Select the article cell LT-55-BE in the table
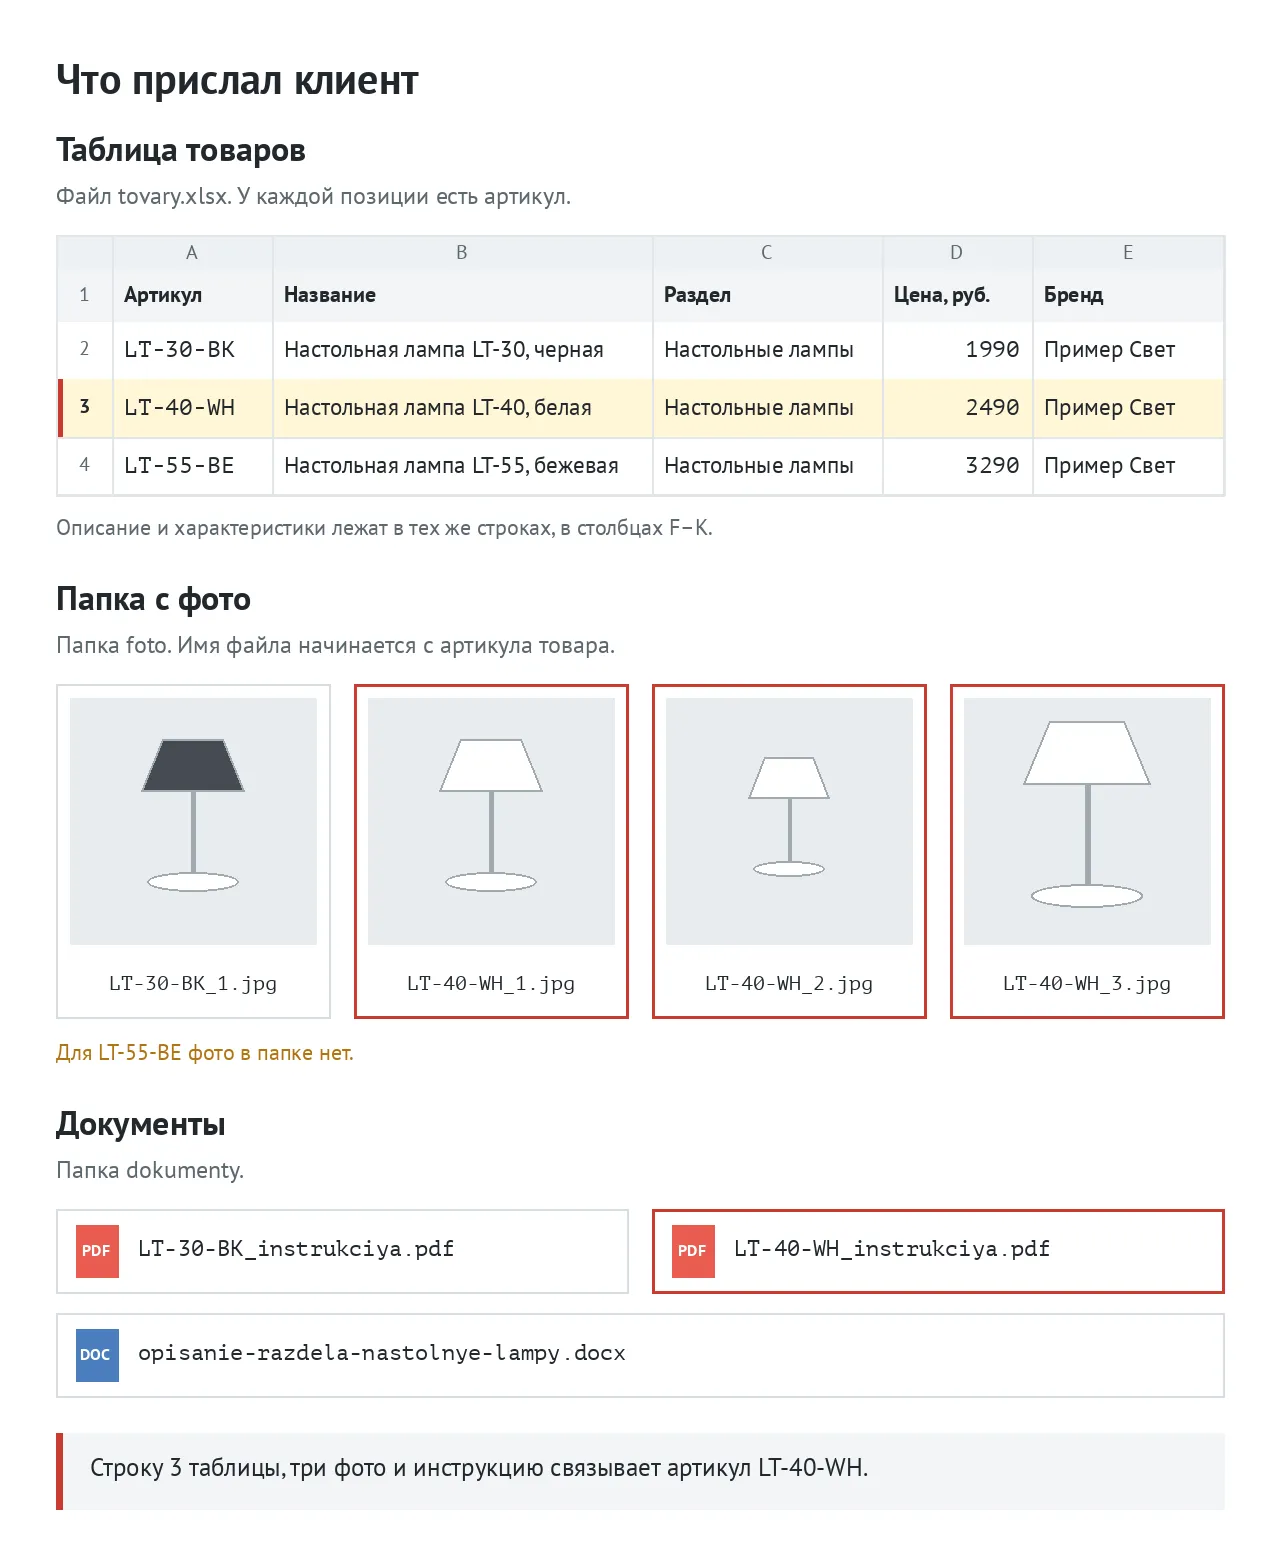This screenshot has height=1561, width=1280. [193, 466]
